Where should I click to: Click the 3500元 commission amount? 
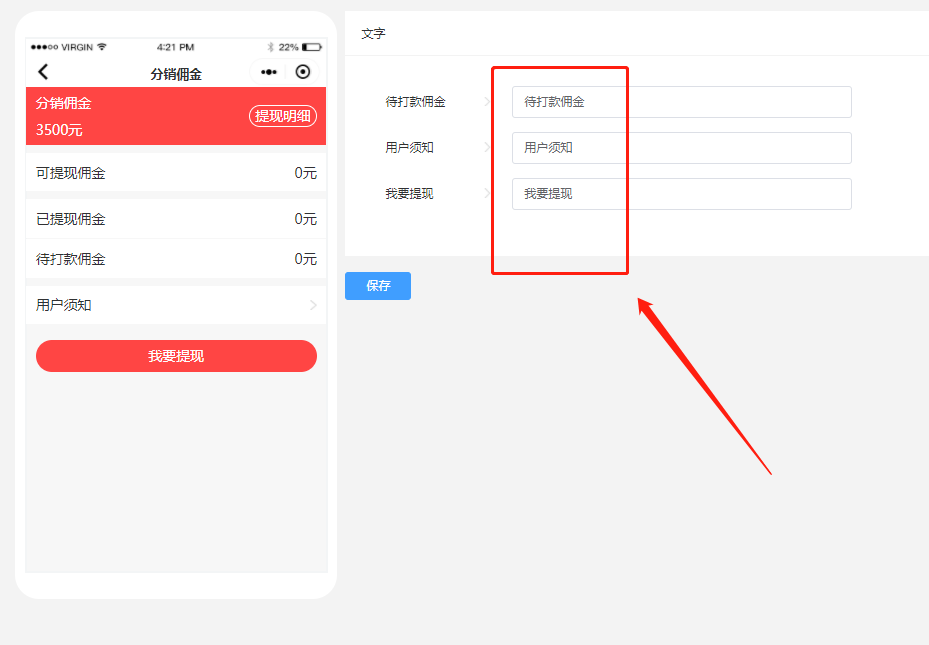(x=59, y=130)
